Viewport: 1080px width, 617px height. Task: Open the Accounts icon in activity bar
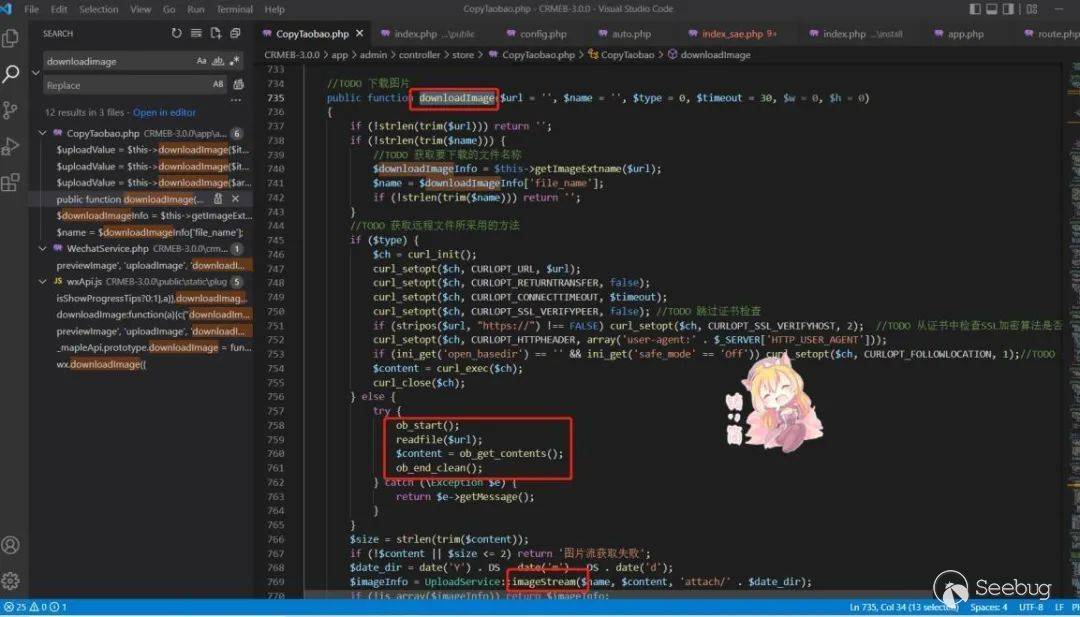pyautogui.click(x=11, y=545)
